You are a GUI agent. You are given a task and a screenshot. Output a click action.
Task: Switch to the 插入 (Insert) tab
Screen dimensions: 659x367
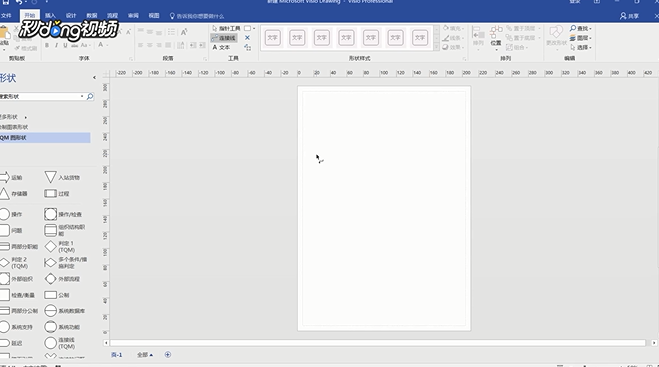coord(50,16)
